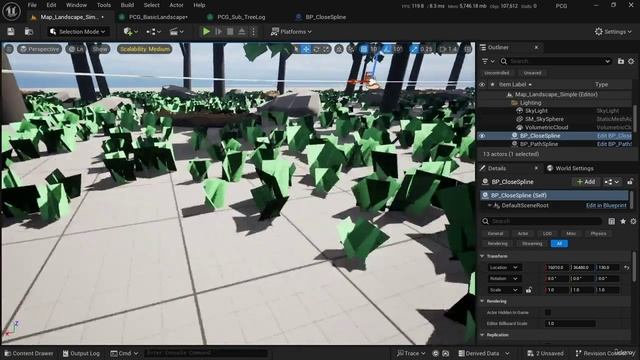Image resolution: width=640 pixels, height=360 pixels.
Task: Select the All filter in Details
Action: pos(559,244)
